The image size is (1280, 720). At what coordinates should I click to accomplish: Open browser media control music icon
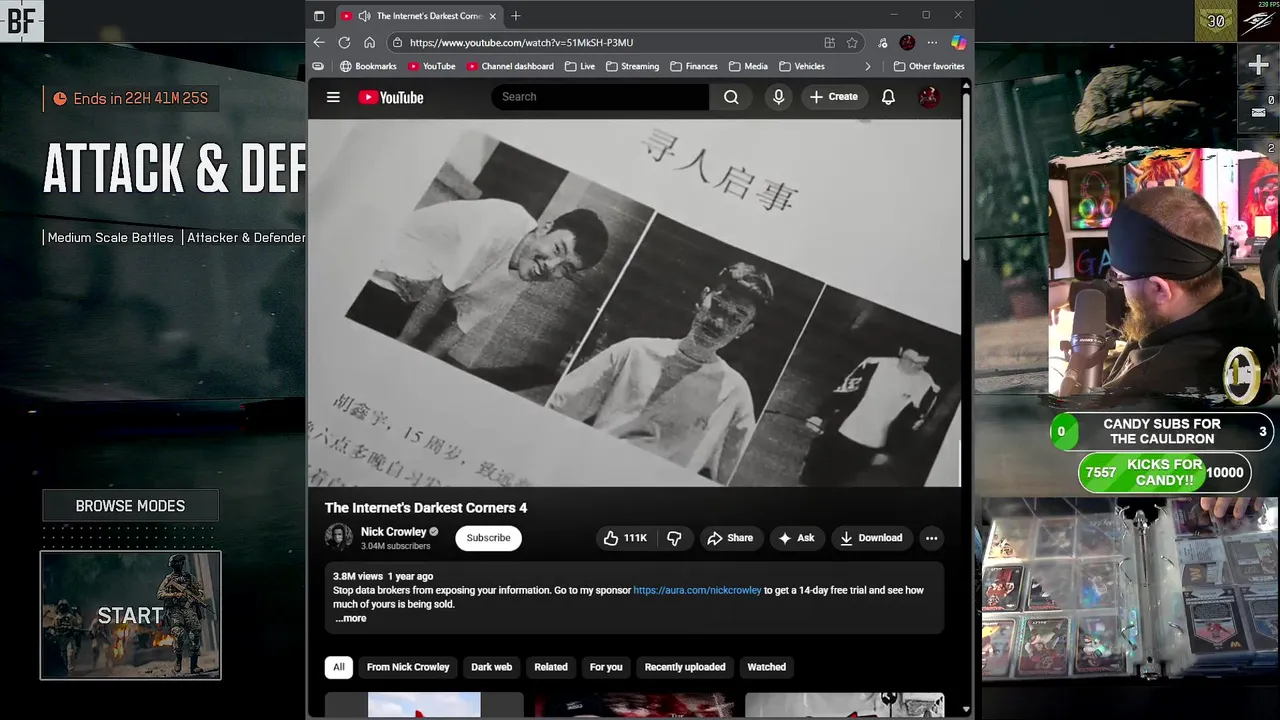click(x=882, y=42)
